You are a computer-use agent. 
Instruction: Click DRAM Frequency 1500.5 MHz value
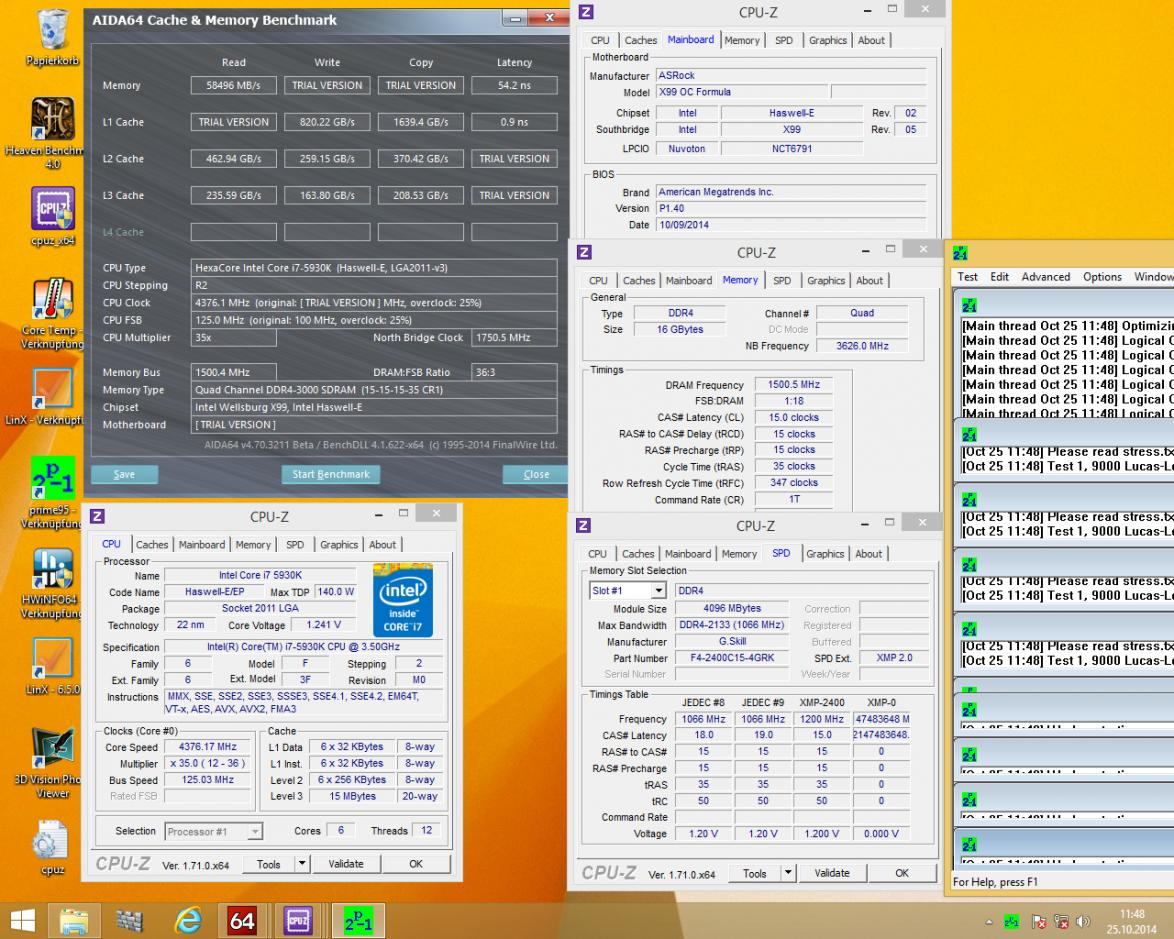tap(794, 384)
